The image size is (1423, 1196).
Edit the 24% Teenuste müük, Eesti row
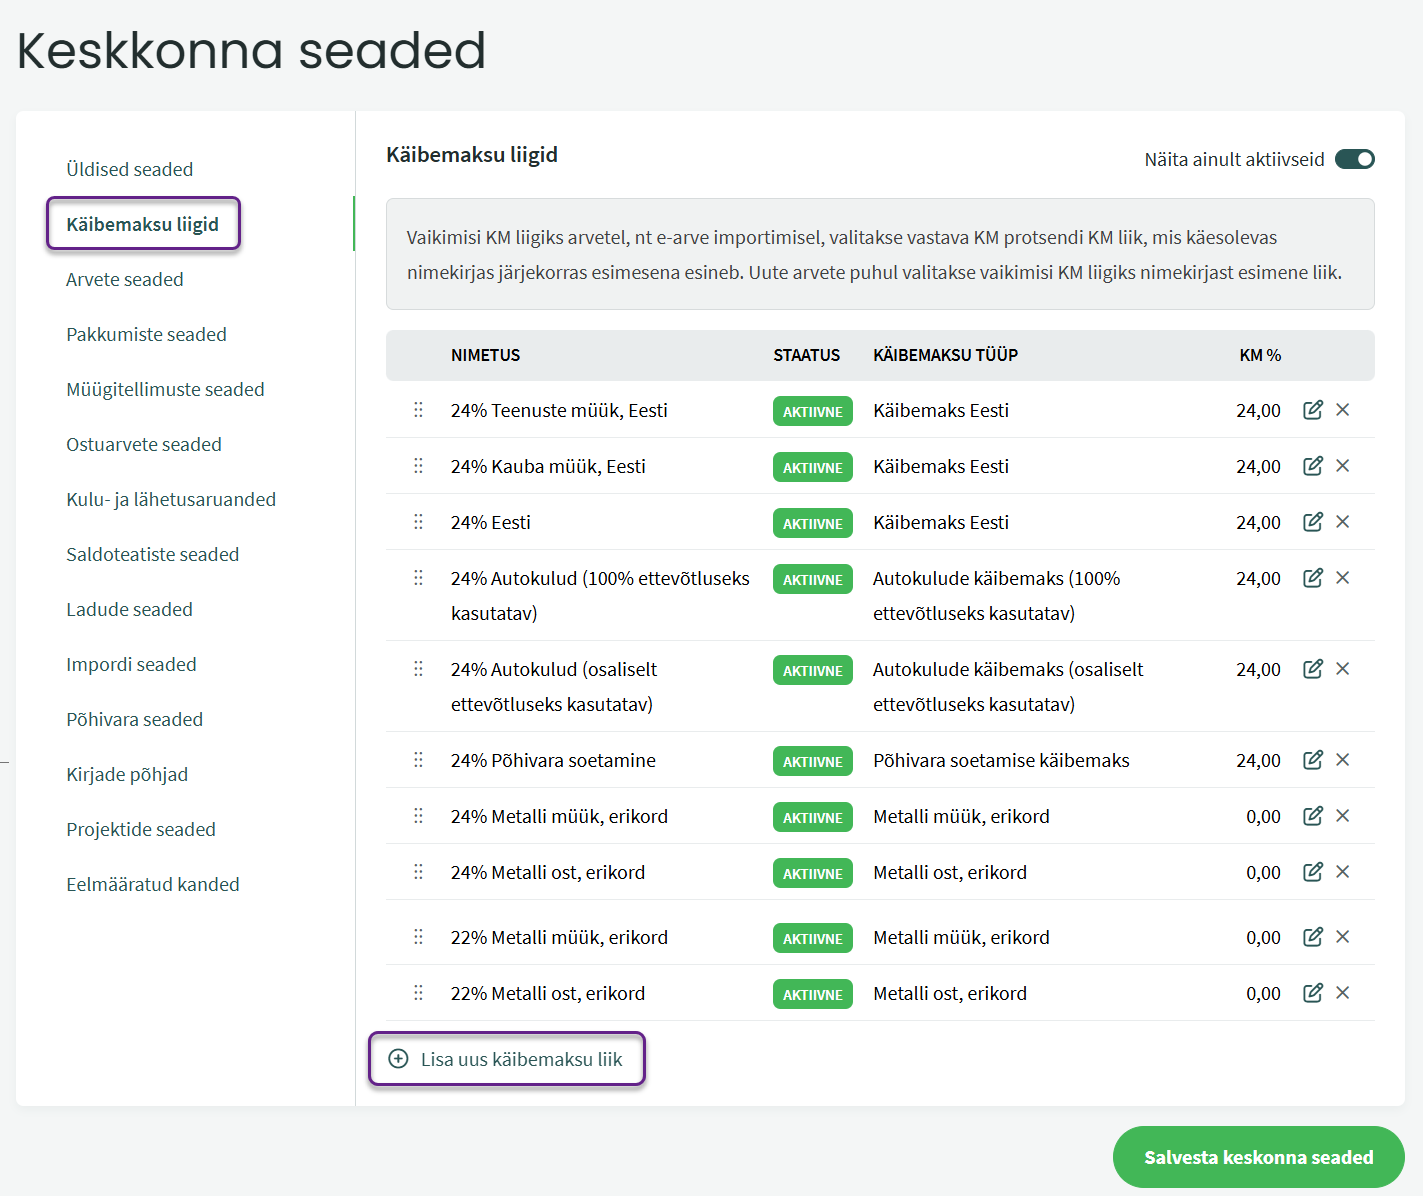coord(1312,410)
